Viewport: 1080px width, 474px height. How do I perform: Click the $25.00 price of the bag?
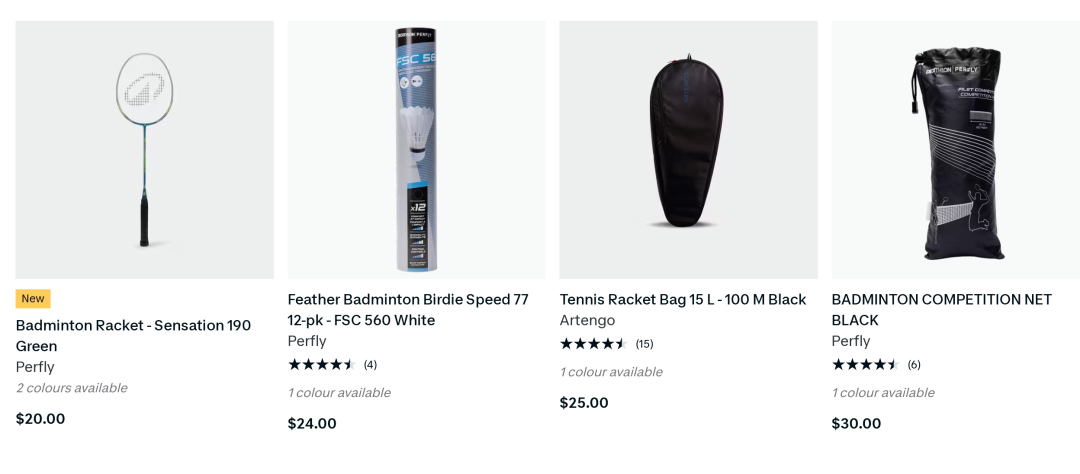click(x=584, y=403)
